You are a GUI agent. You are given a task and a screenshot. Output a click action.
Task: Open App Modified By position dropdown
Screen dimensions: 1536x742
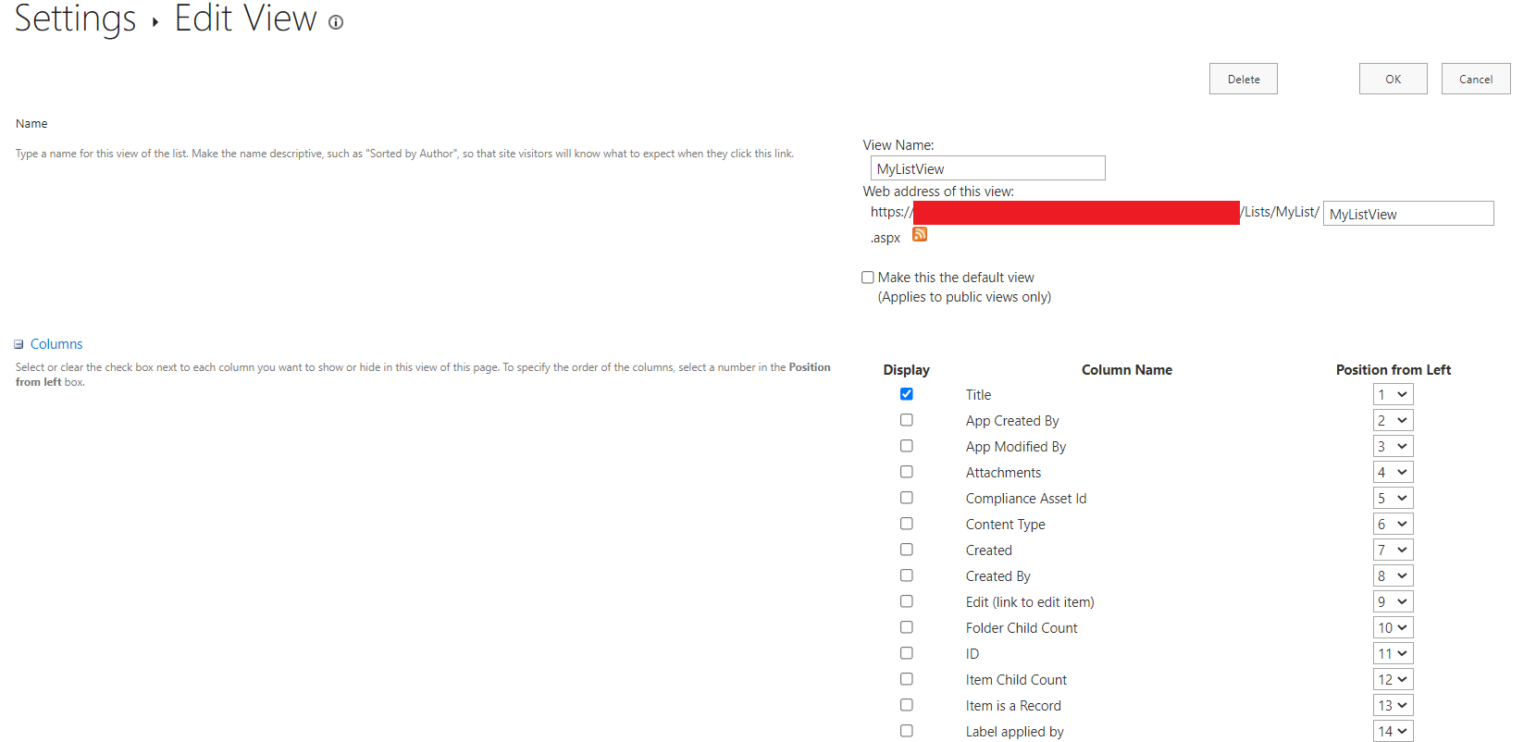(x=1393, y=447)
